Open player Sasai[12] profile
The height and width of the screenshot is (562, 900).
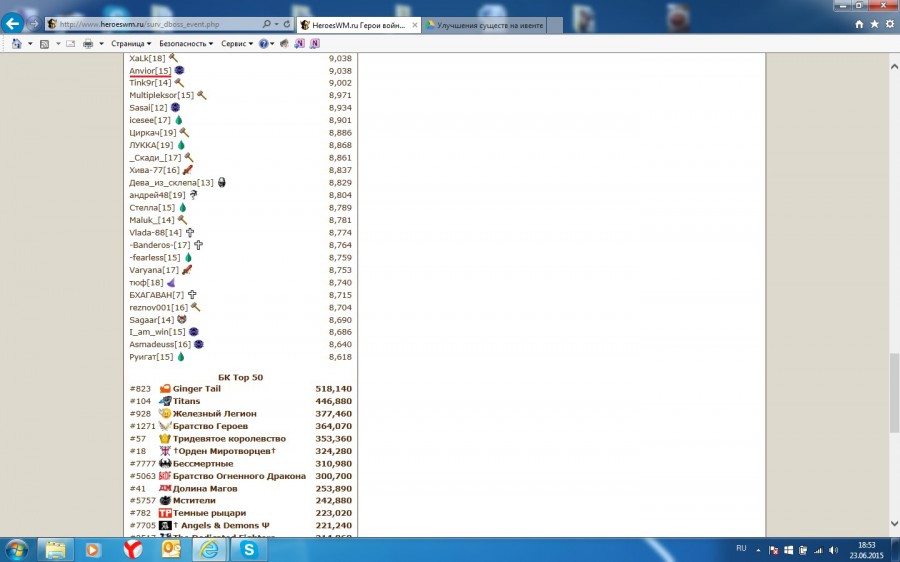[x=148, y=108]
